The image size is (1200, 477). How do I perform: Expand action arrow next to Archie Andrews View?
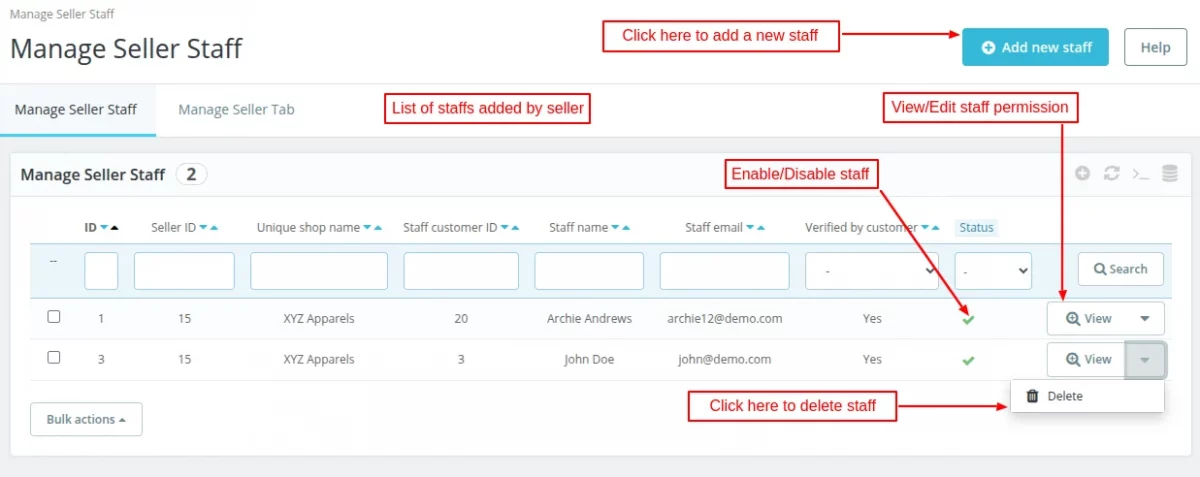pyautogui.click(x=1145, y=318)
